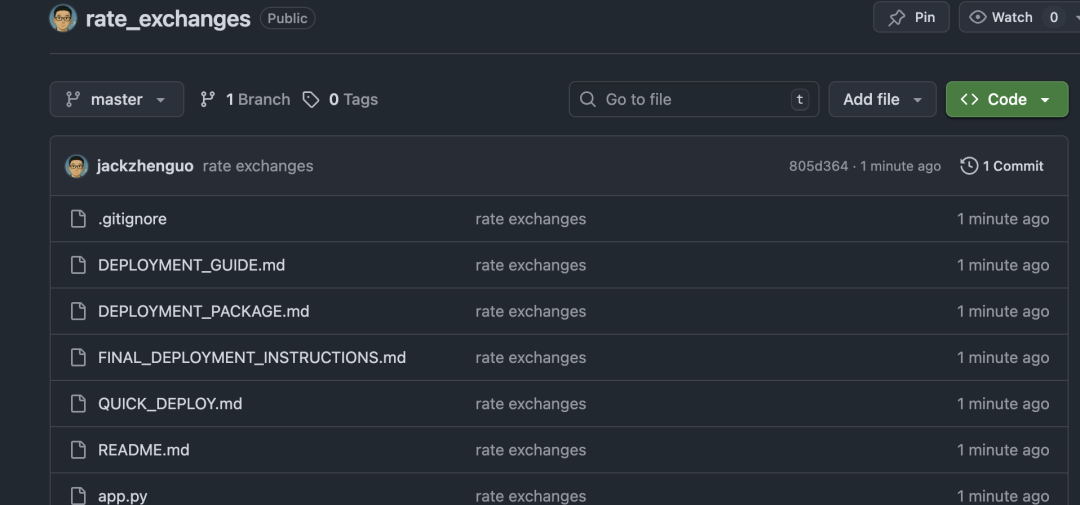This screenshot has width=1080, height=505.
Task: Open FINAL_DEPLOYMENT_INSTRUCTIONS.md file
Action: click(x=251, y=357)
